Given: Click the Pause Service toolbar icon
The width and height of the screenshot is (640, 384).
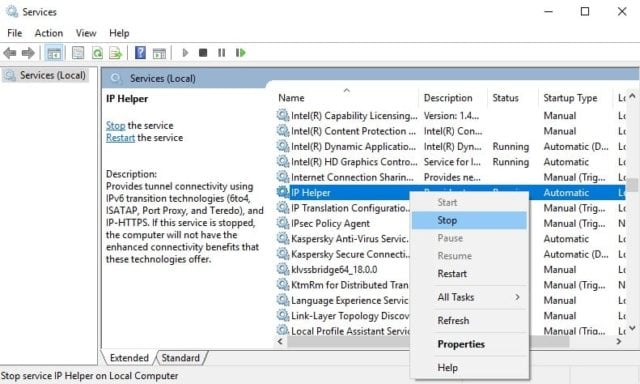Looking at the screenshot, I should click(221, 53).
